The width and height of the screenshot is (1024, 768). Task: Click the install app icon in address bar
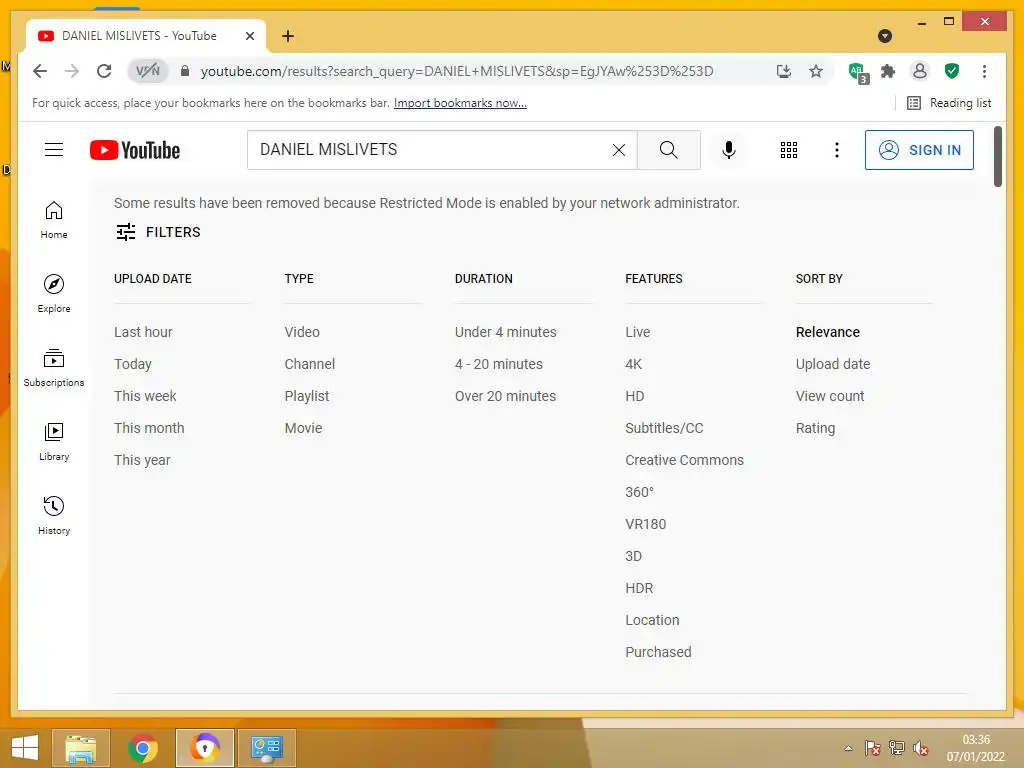784,71
